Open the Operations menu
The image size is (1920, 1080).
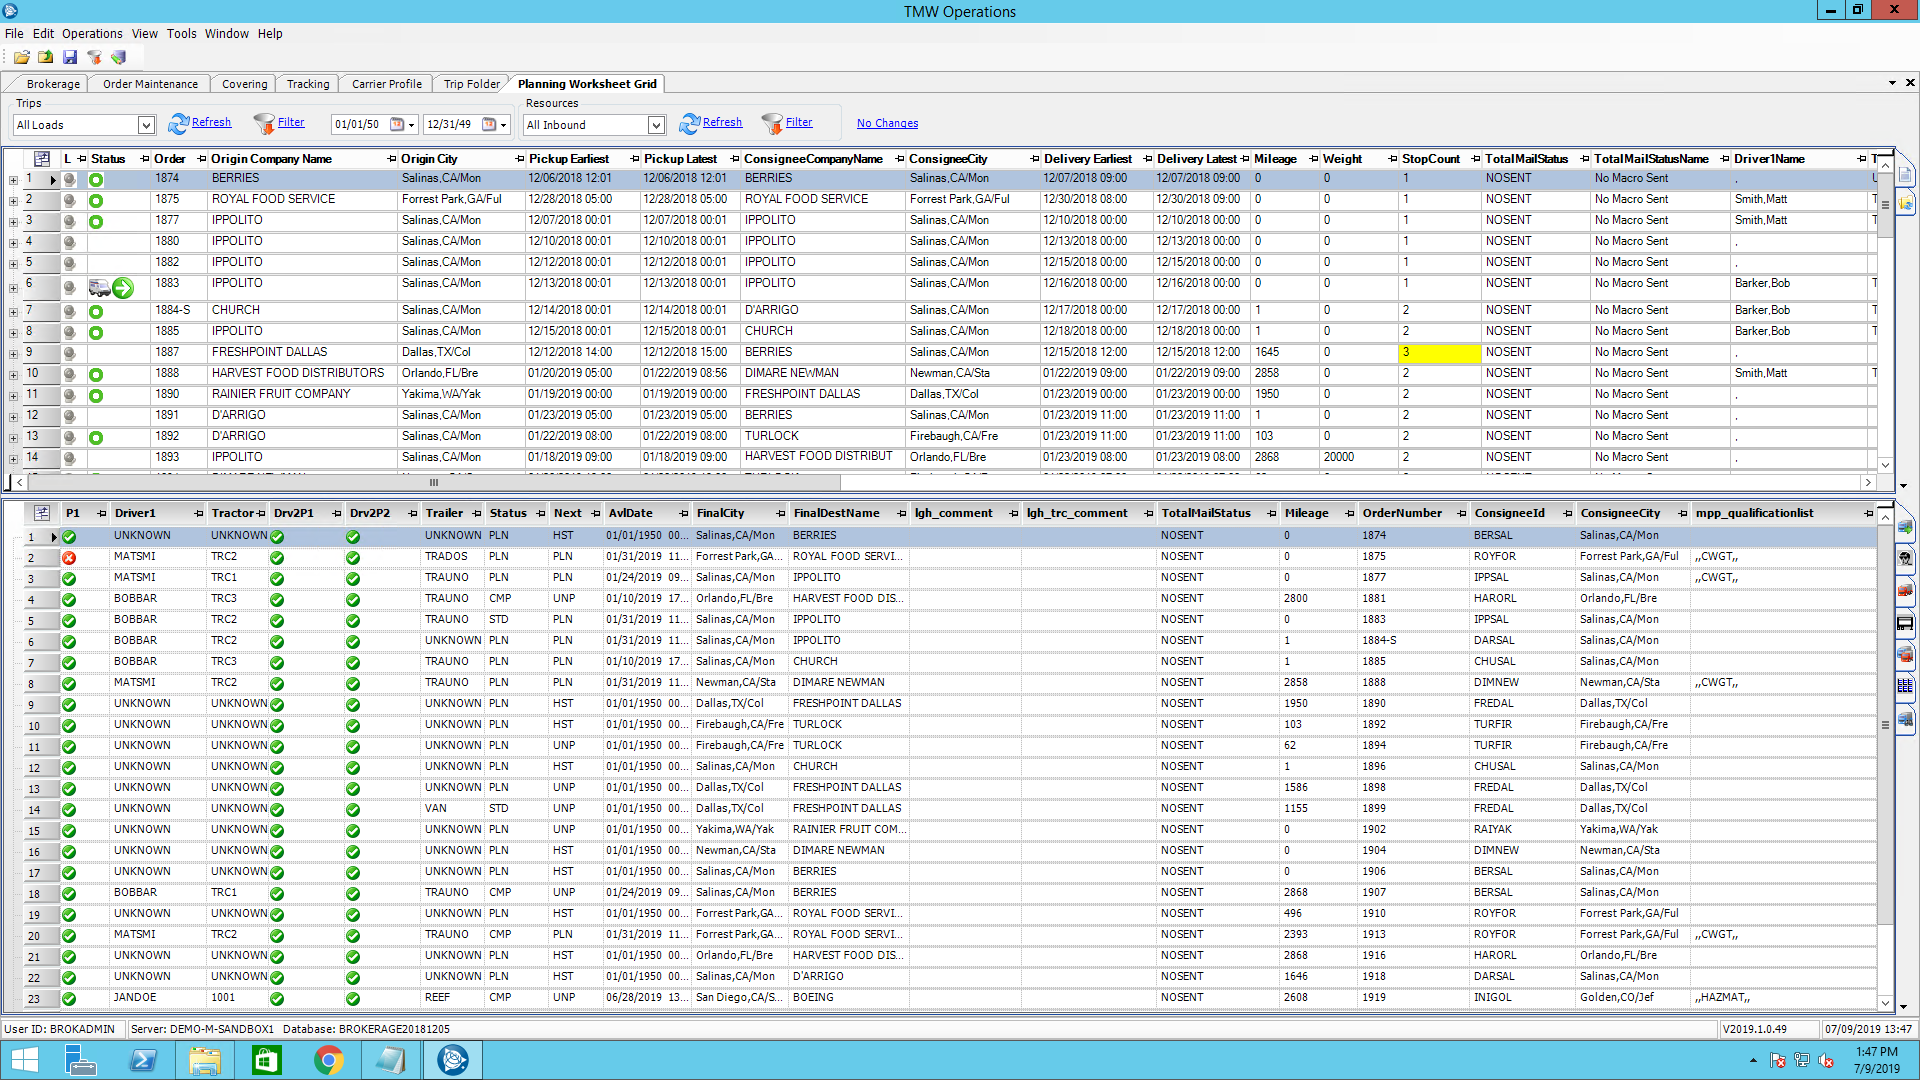pos(92,33)
